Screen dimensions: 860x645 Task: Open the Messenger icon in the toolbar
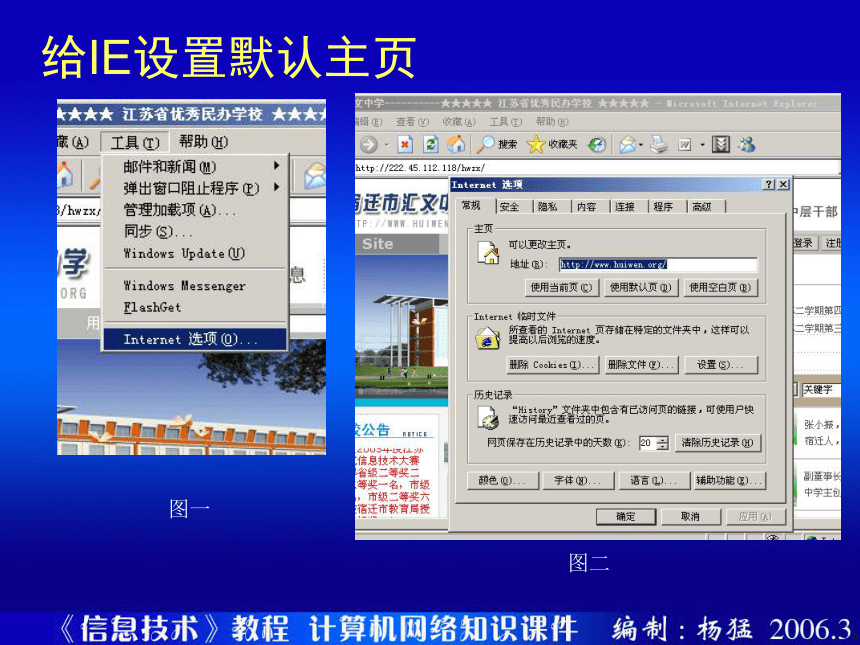[x=746, y=144]
